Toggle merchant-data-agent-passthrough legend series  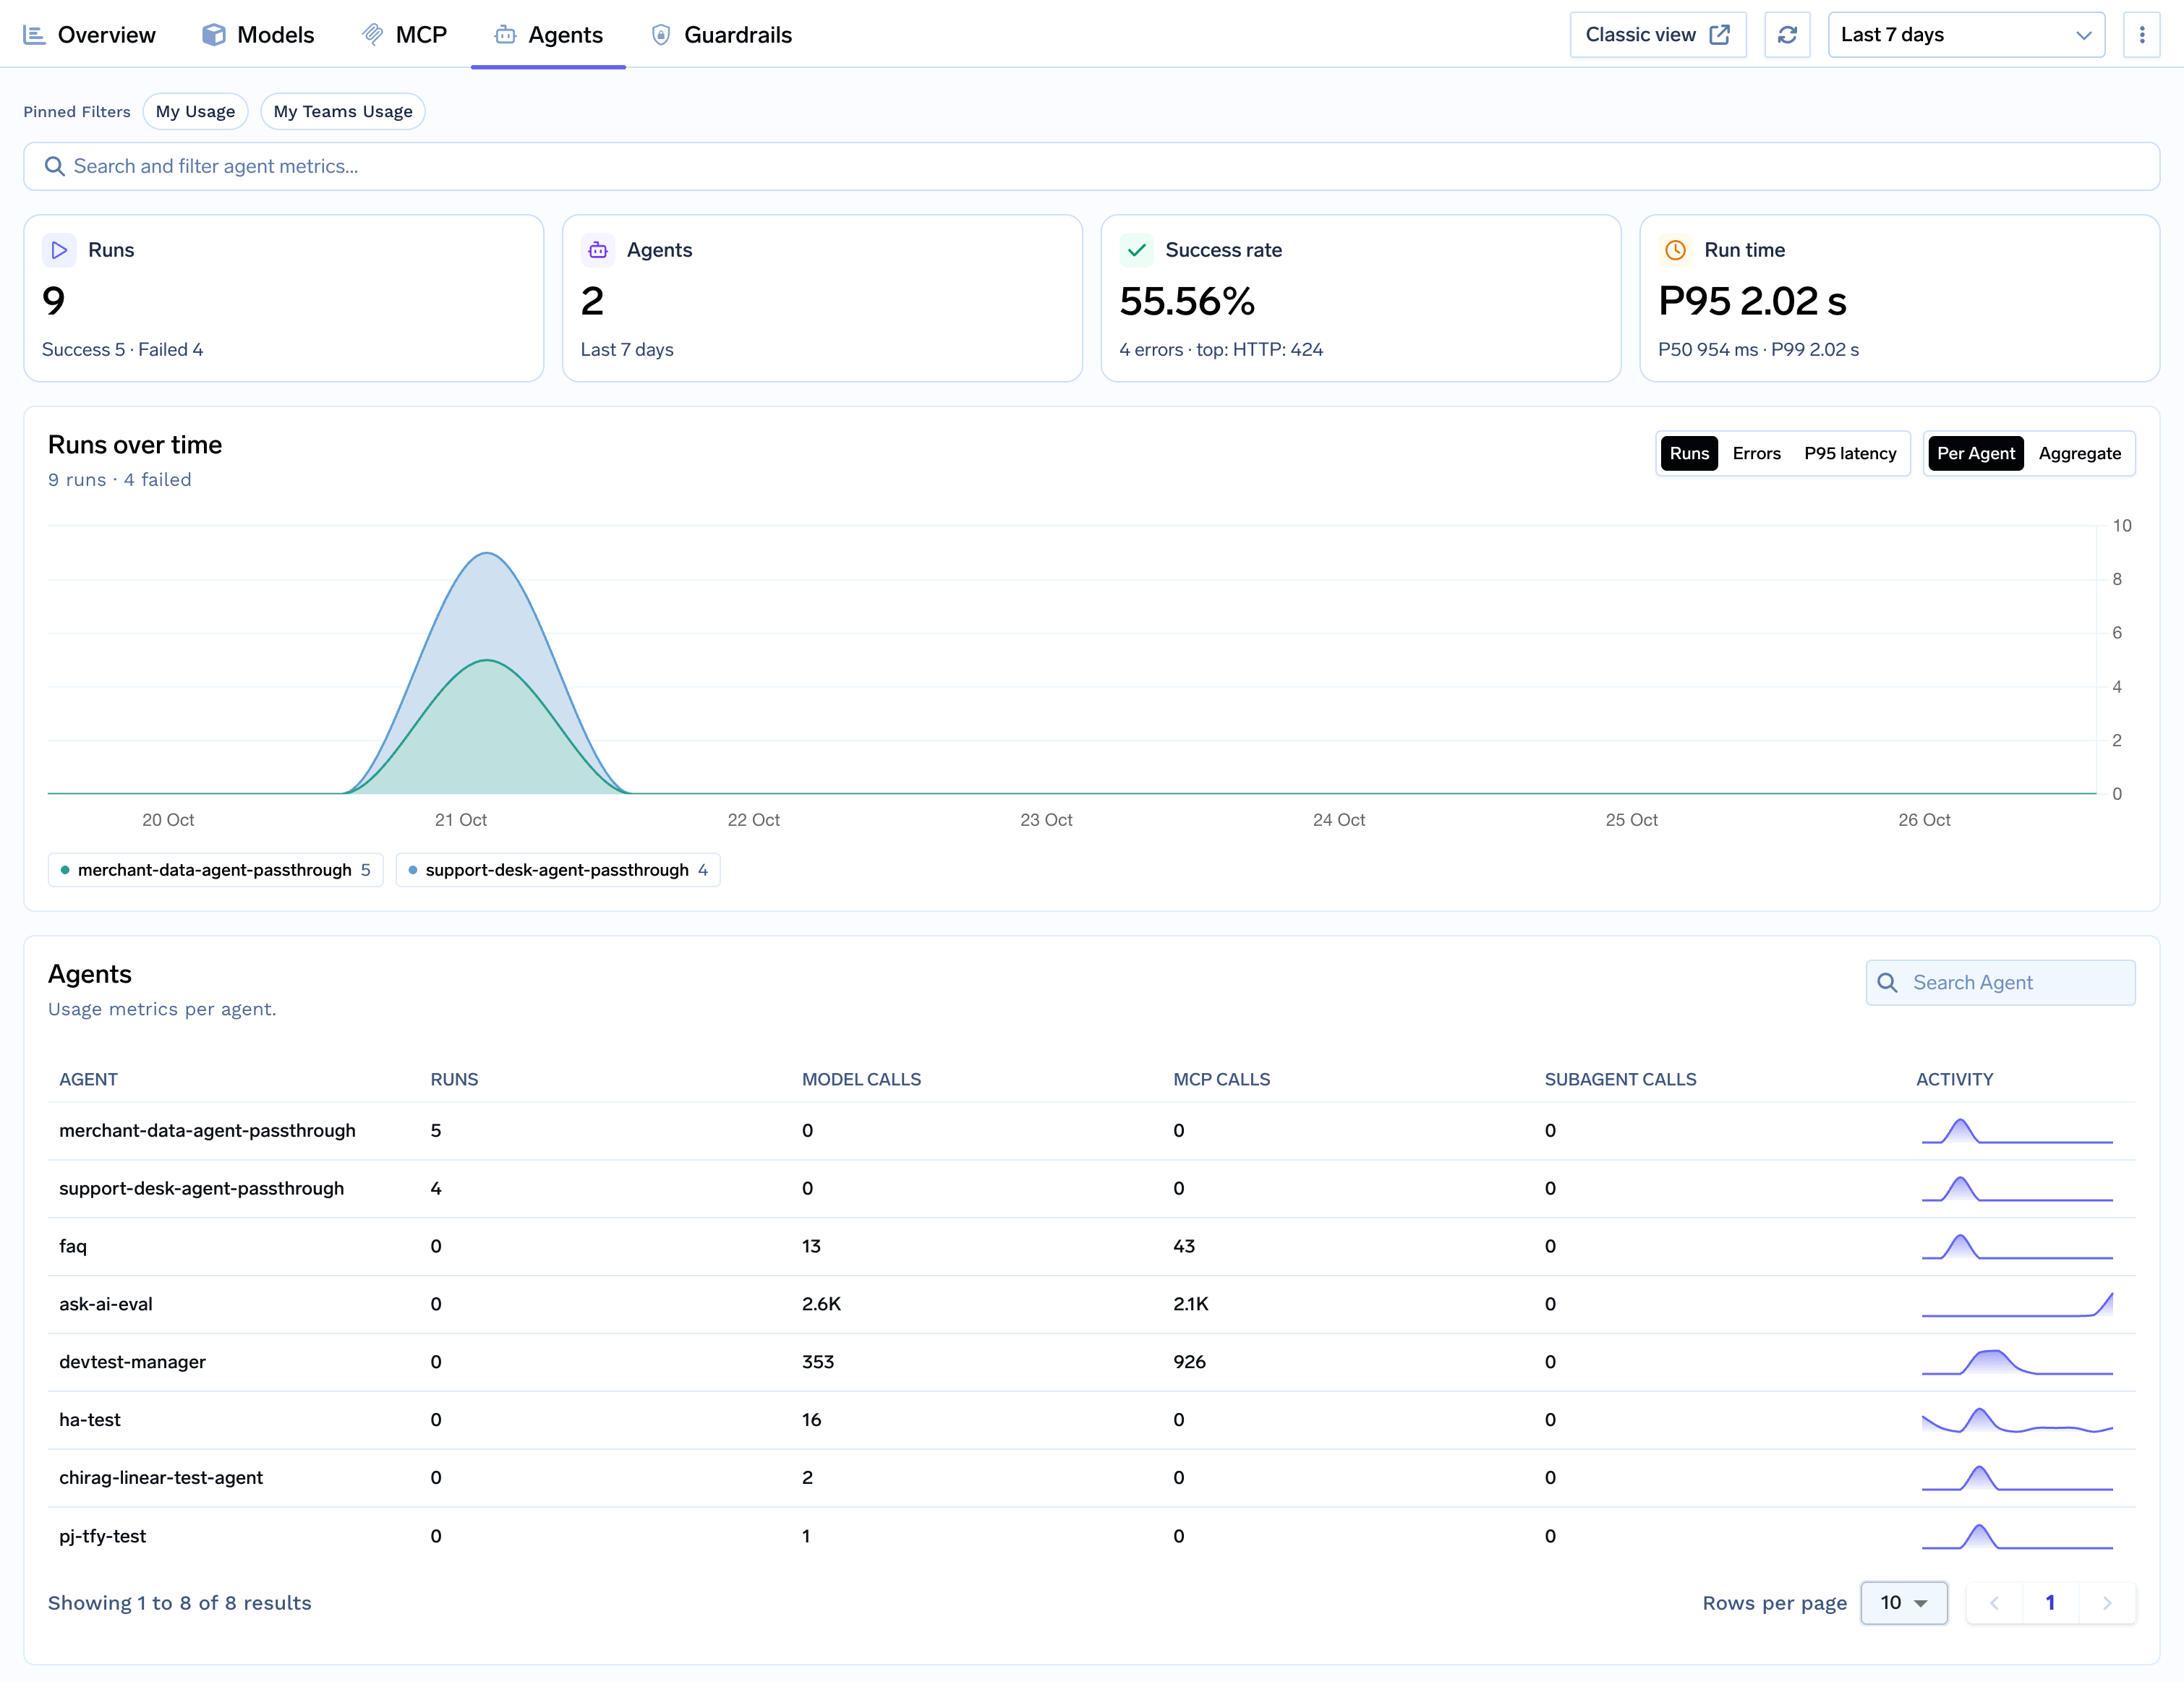[215, 870]
